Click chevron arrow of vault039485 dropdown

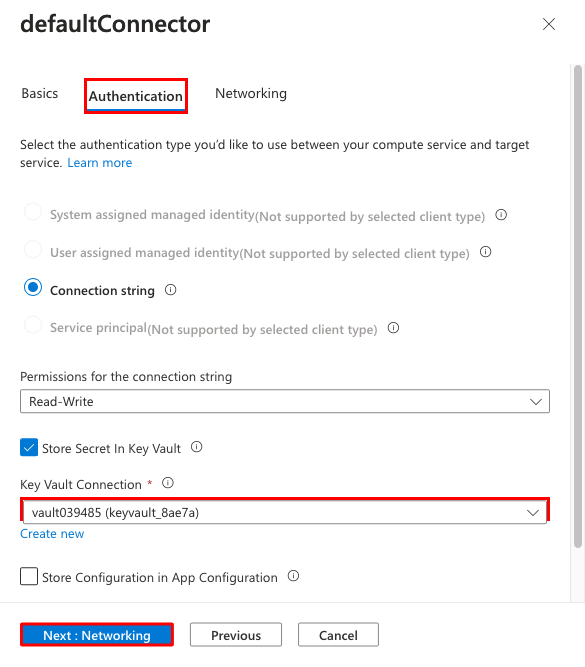pyautogui.click(x=533, y=513)
